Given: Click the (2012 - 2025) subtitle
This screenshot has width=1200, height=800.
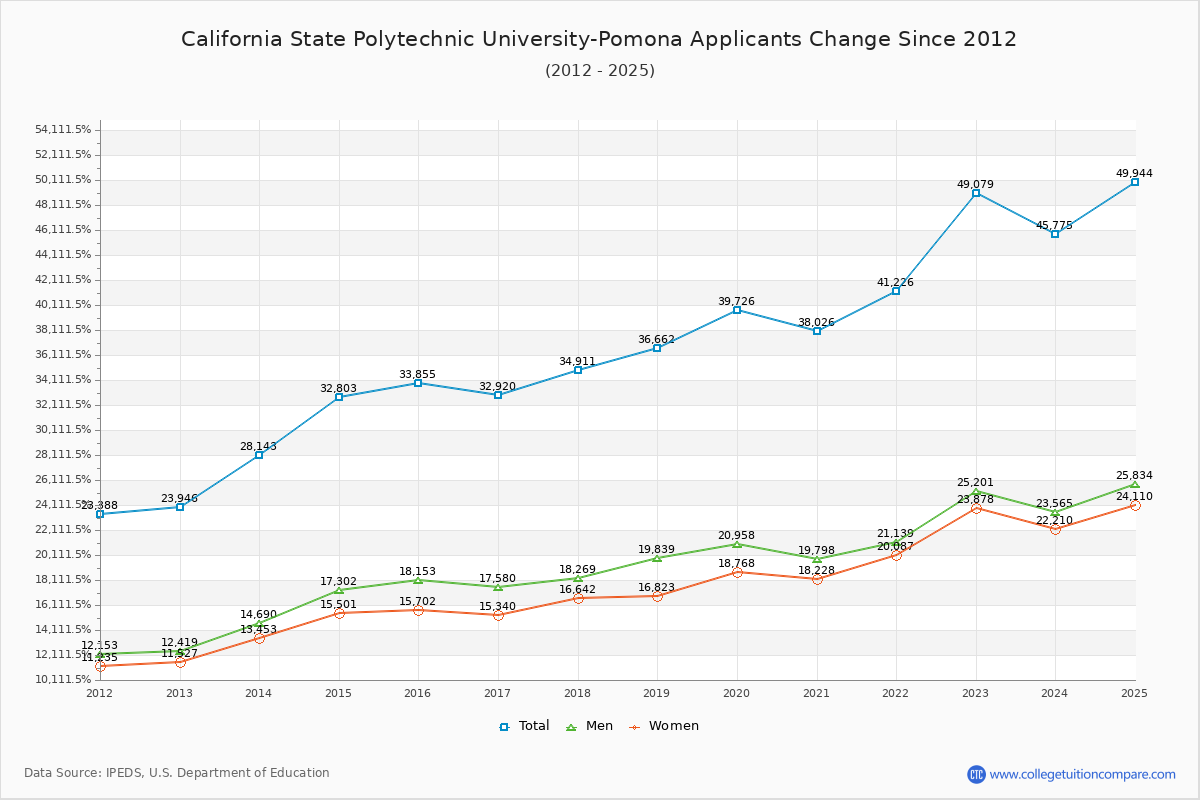Looking at the screenshot, I should pos(600,70).
